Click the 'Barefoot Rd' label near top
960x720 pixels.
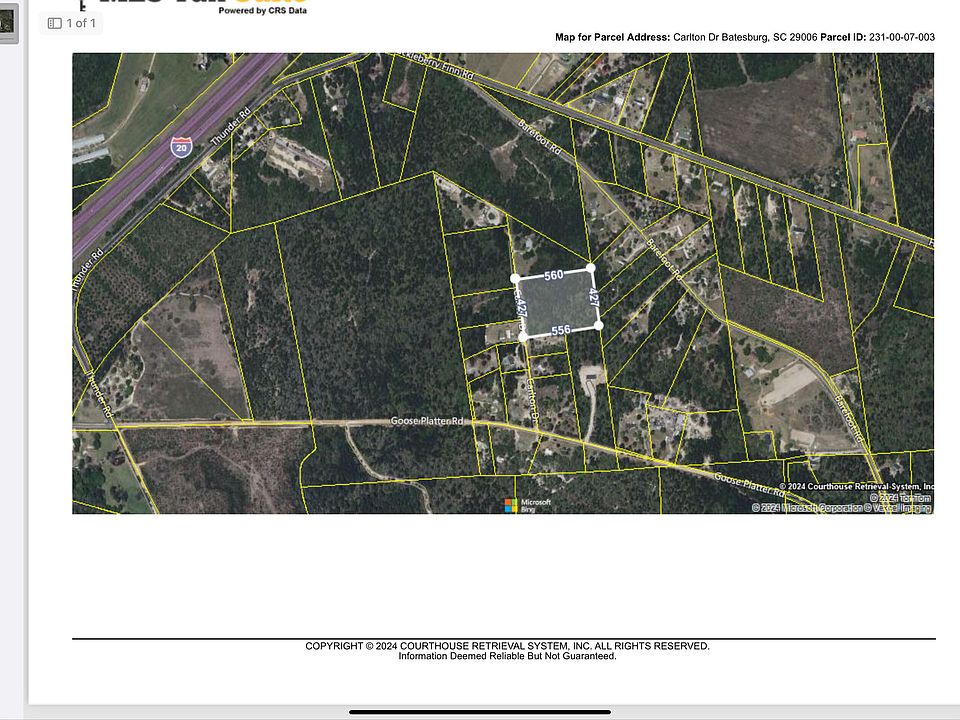(539, 137)
